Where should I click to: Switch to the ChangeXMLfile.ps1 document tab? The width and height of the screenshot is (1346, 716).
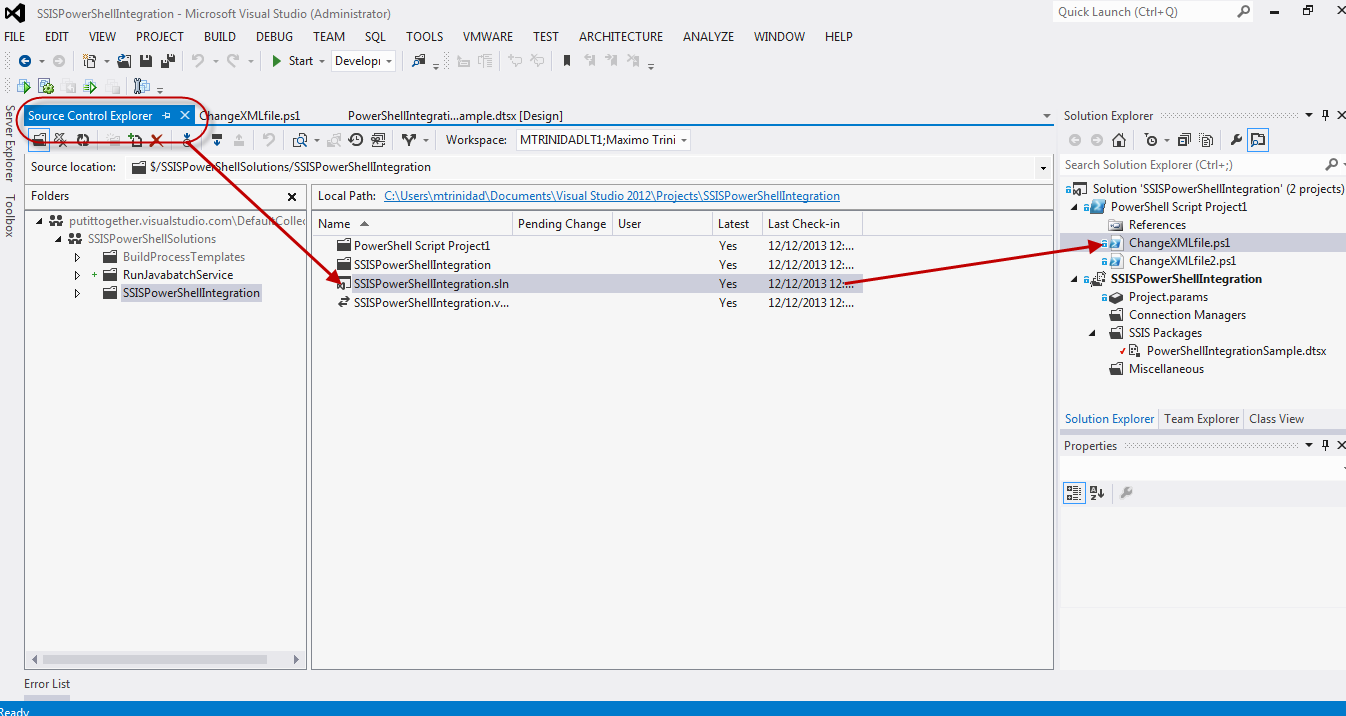(x=250, y=116)
